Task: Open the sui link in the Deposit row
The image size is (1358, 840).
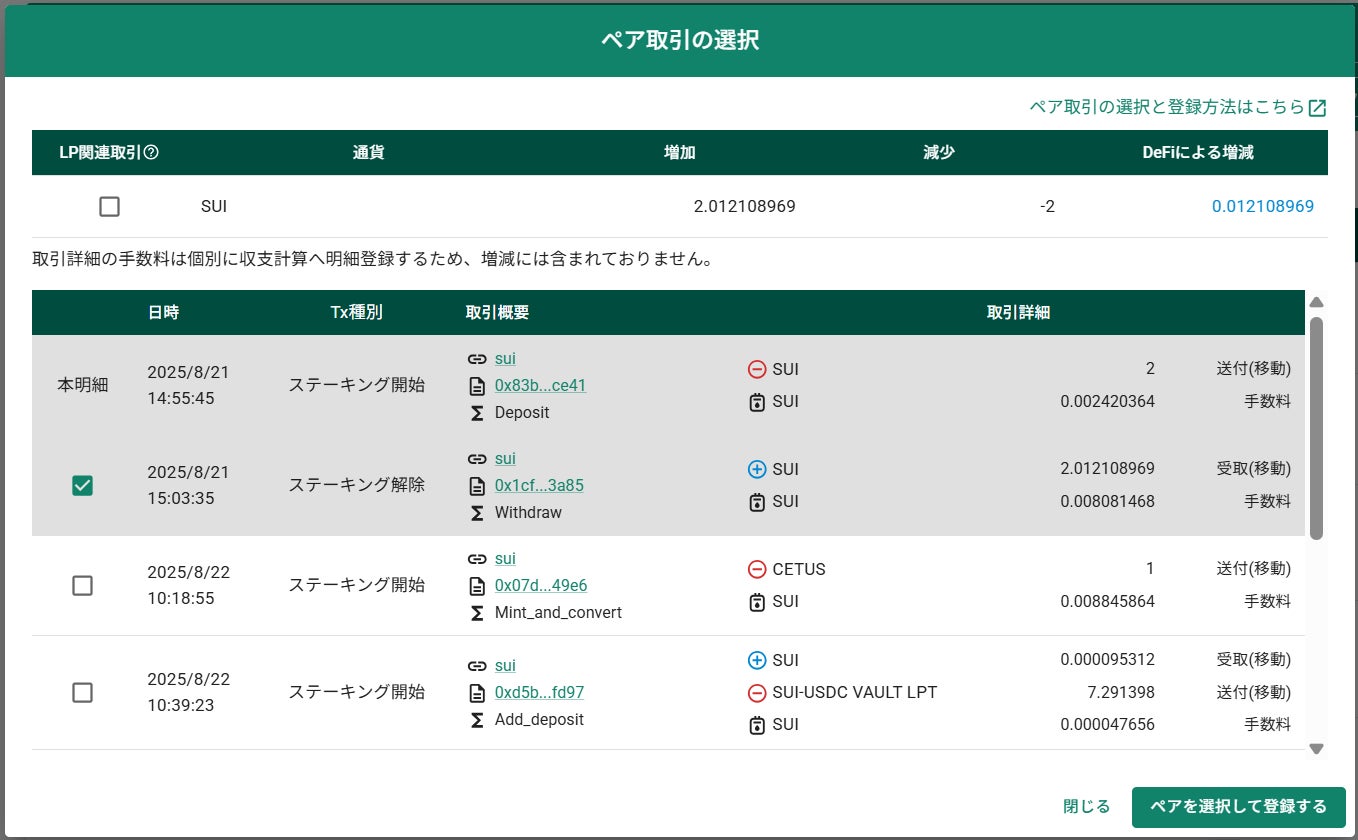Action: 505,359
